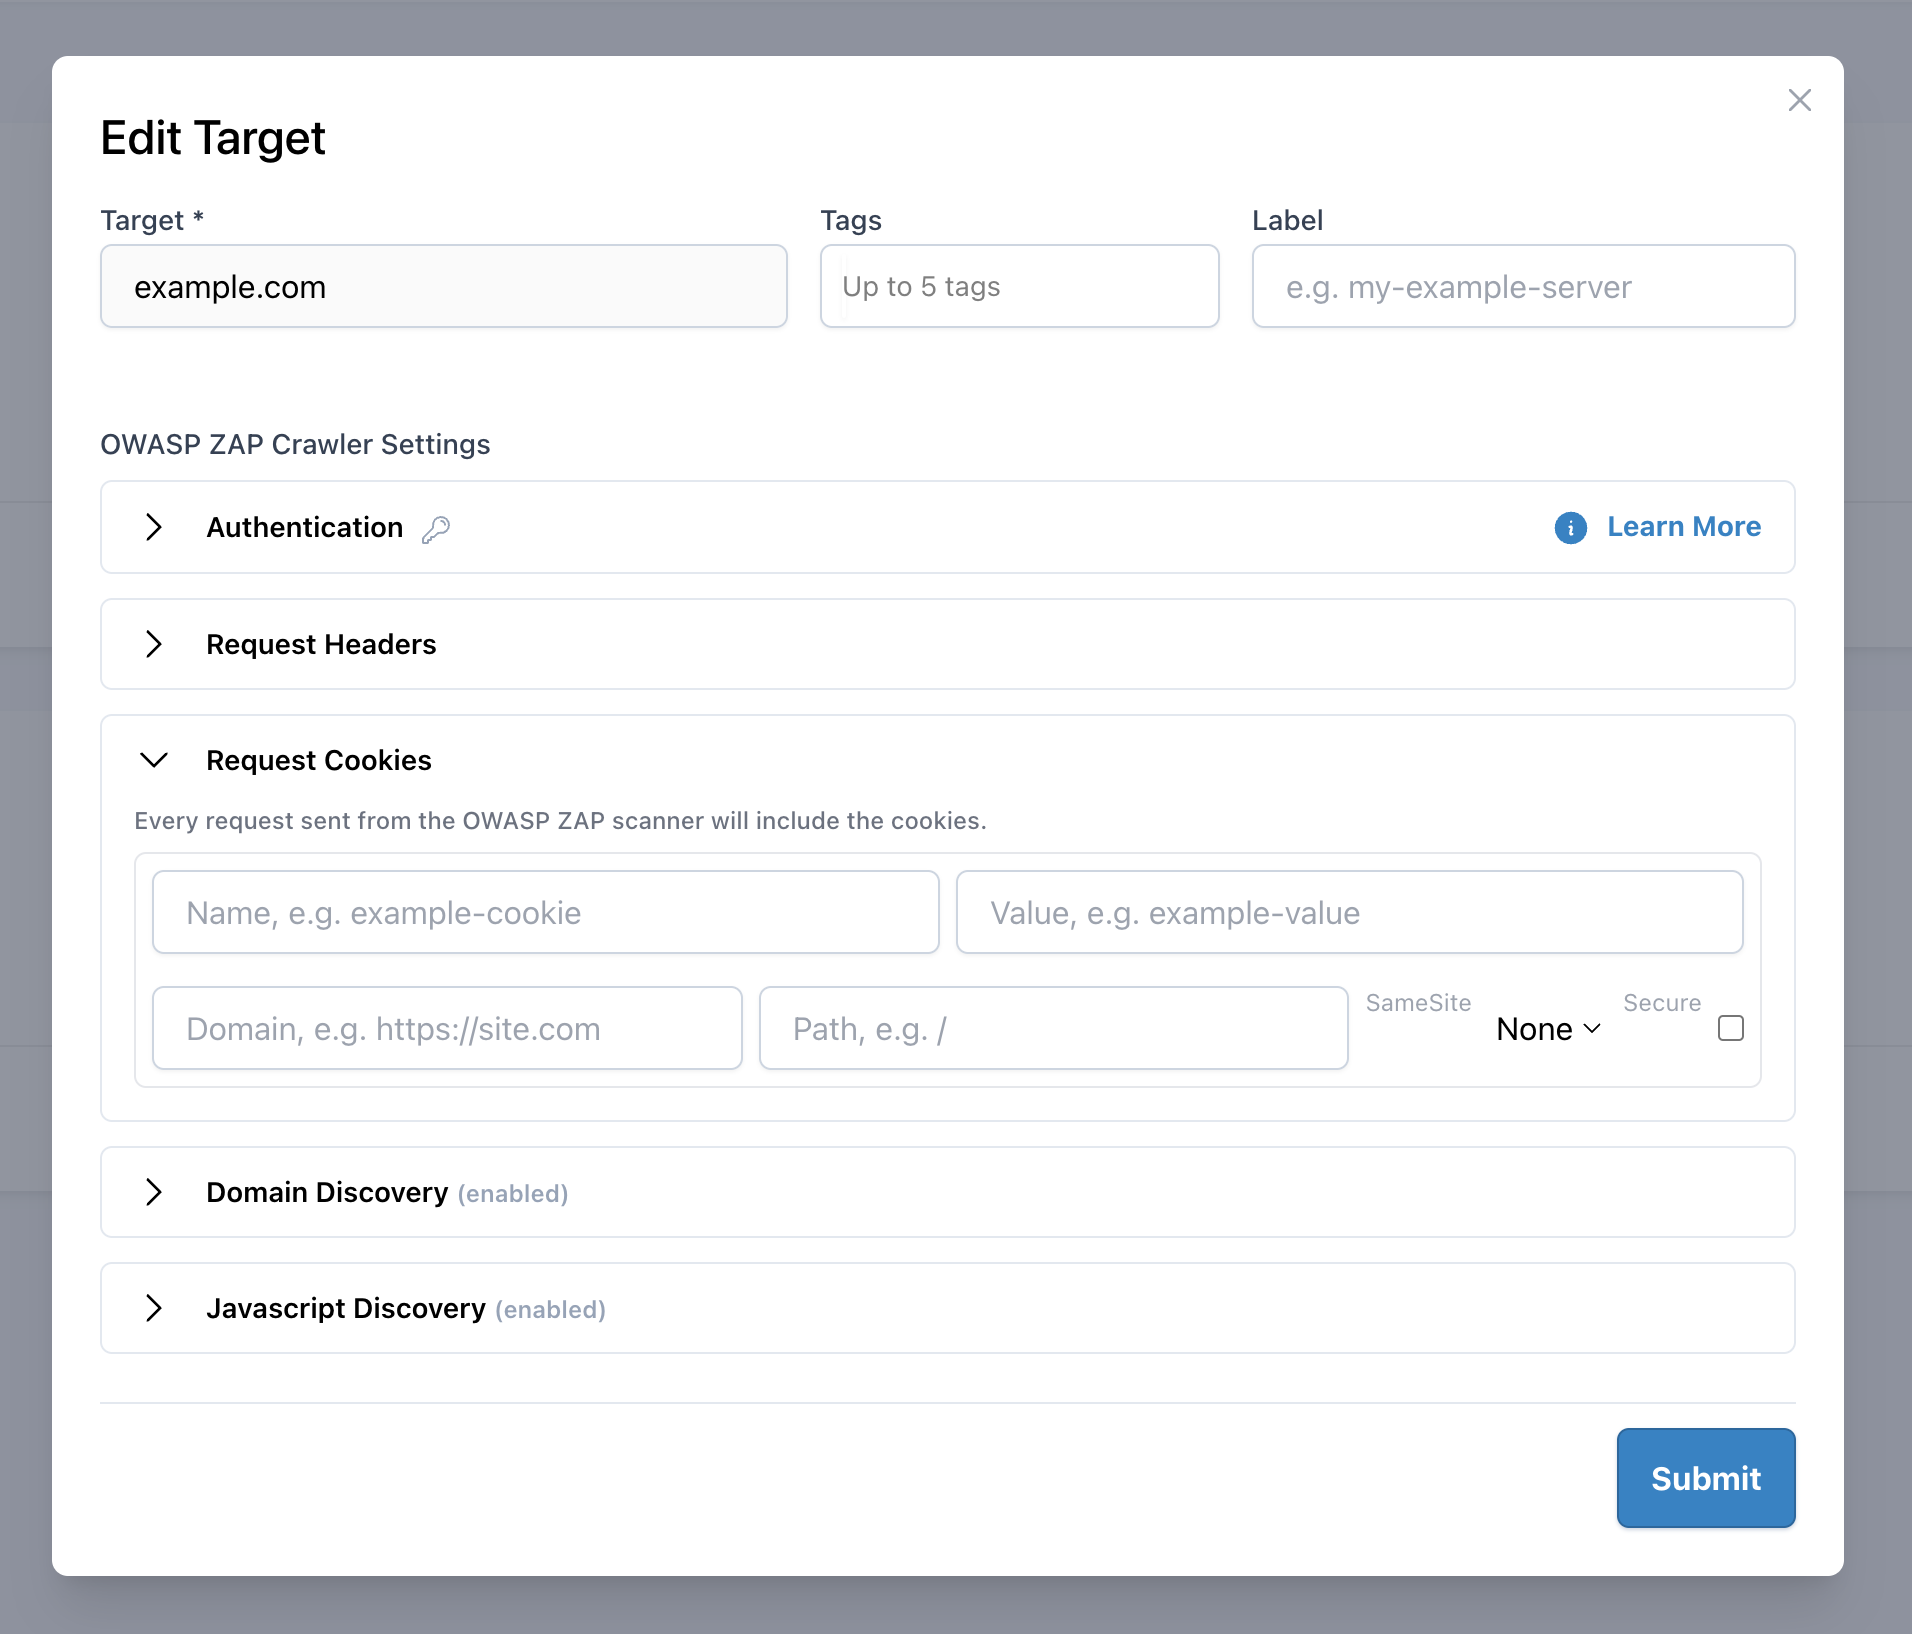
Task: Click the Request Cookies heading
Action: point(319,760)
